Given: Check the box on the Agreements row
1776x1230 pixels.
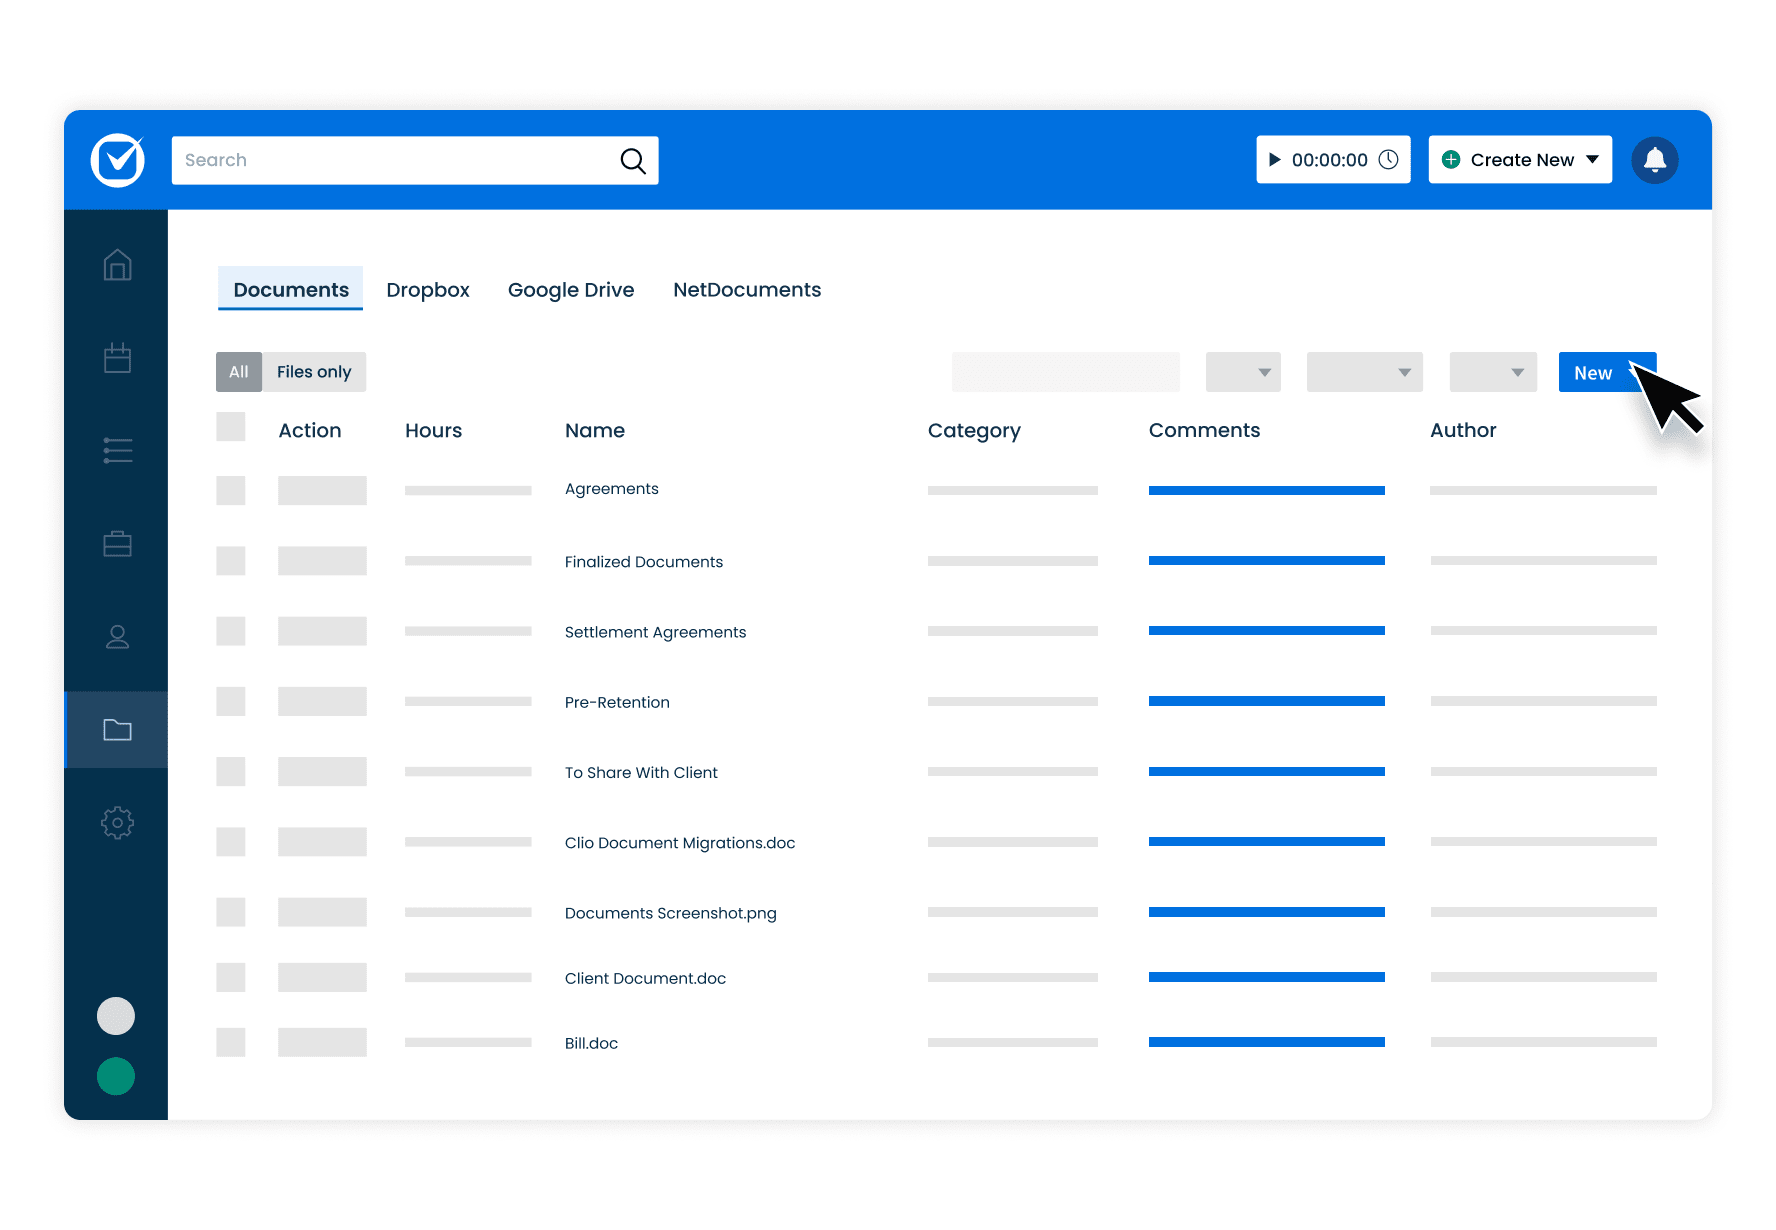Looking at the screenshot, I should click(x=231, y=490).
